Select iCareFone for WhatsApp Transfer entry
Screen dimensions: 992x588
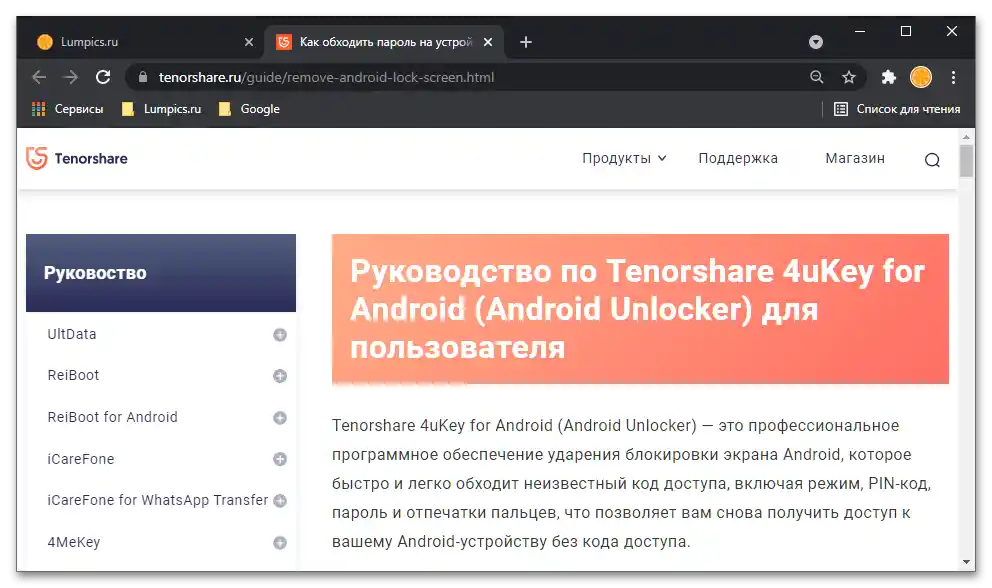coord(158,500)
